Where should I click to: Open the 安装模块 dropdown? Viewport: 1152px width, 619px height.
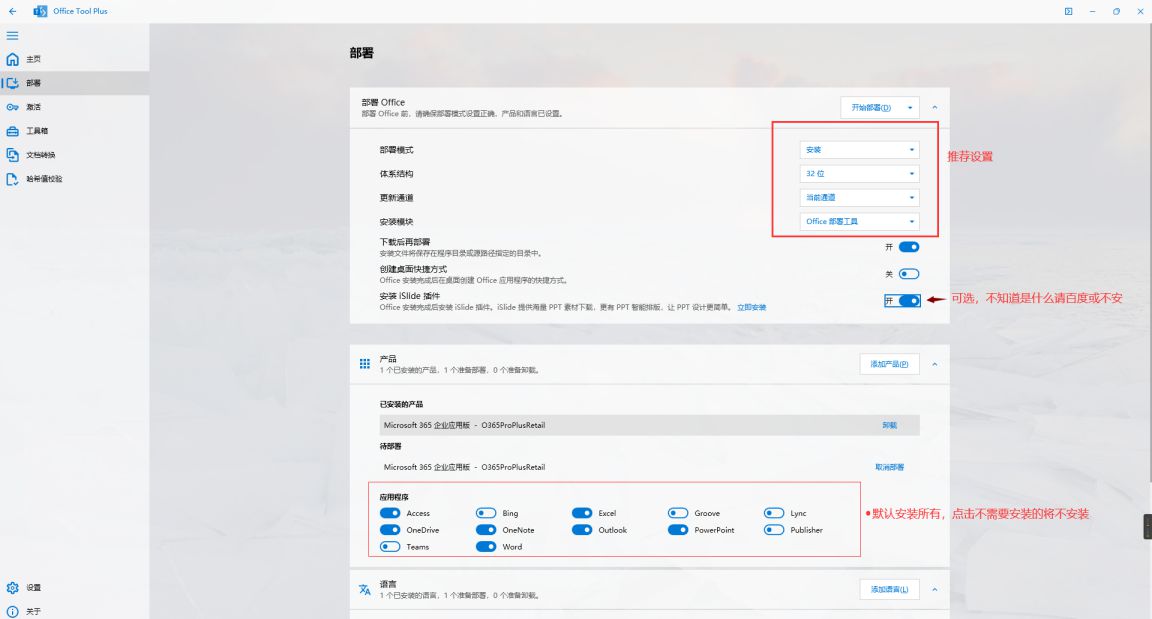[x=859, y=221]
